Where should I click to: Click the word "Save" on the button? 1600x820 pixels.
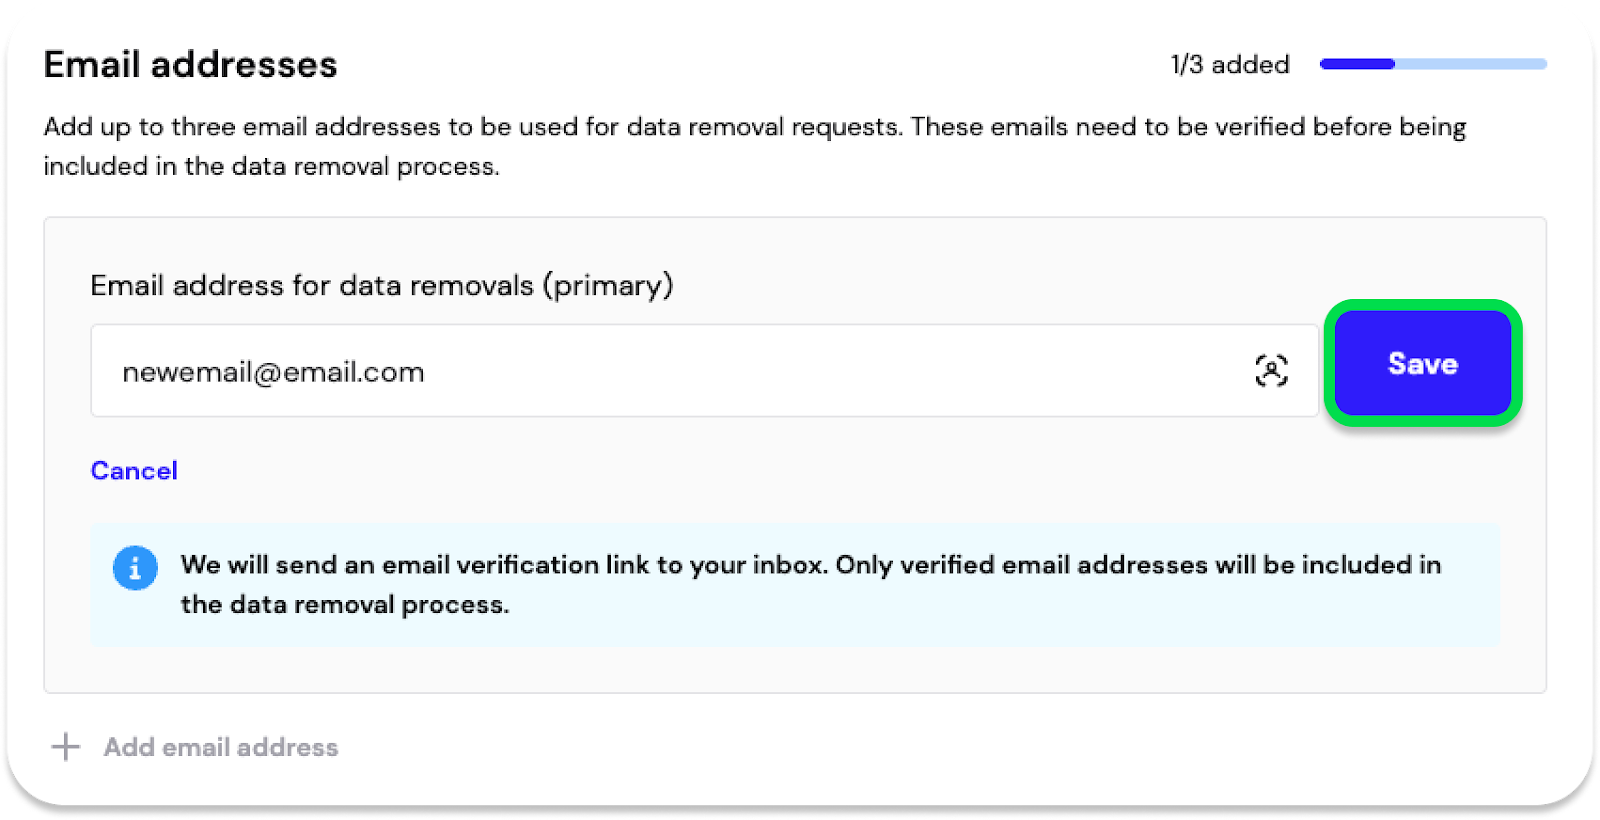(1422, 363)
